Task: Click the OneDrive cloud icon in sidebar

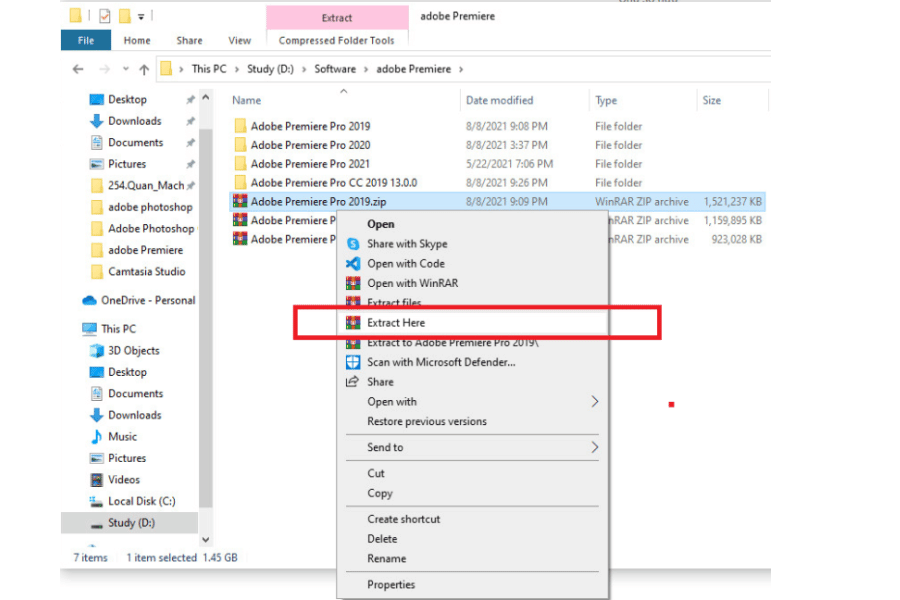Action: 89,300
